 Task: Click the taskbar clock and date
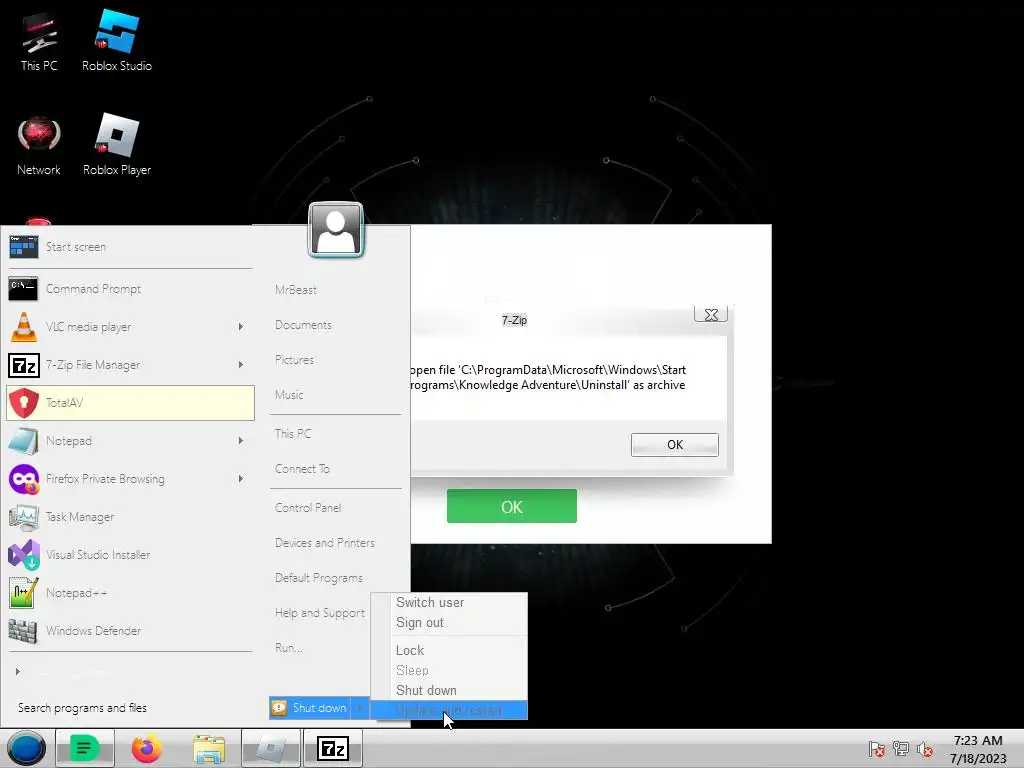[x=978, y=749]
